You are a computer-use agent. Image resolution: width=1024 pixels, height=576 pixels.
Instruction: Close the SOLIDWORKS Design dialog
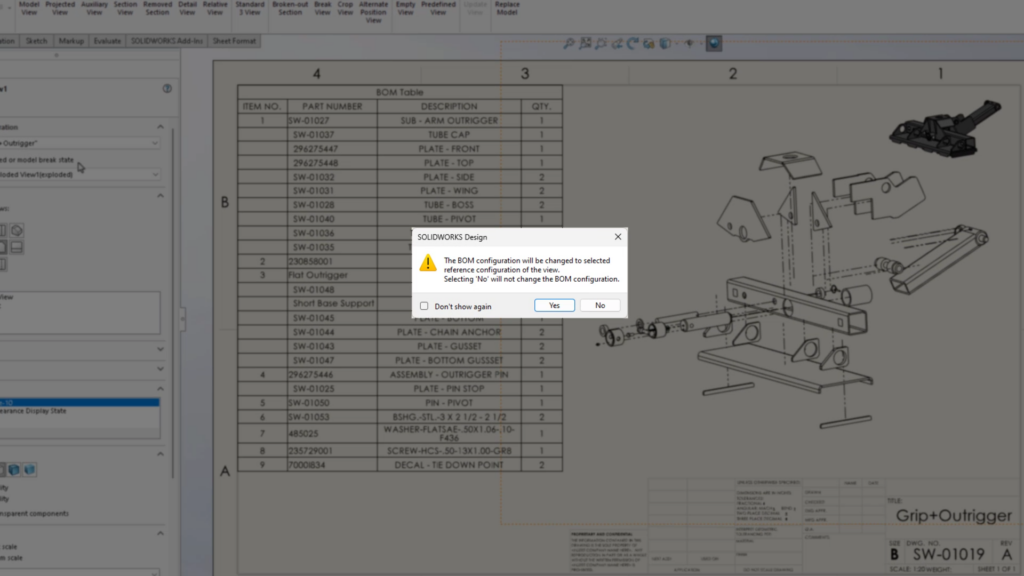pos(618,237)
